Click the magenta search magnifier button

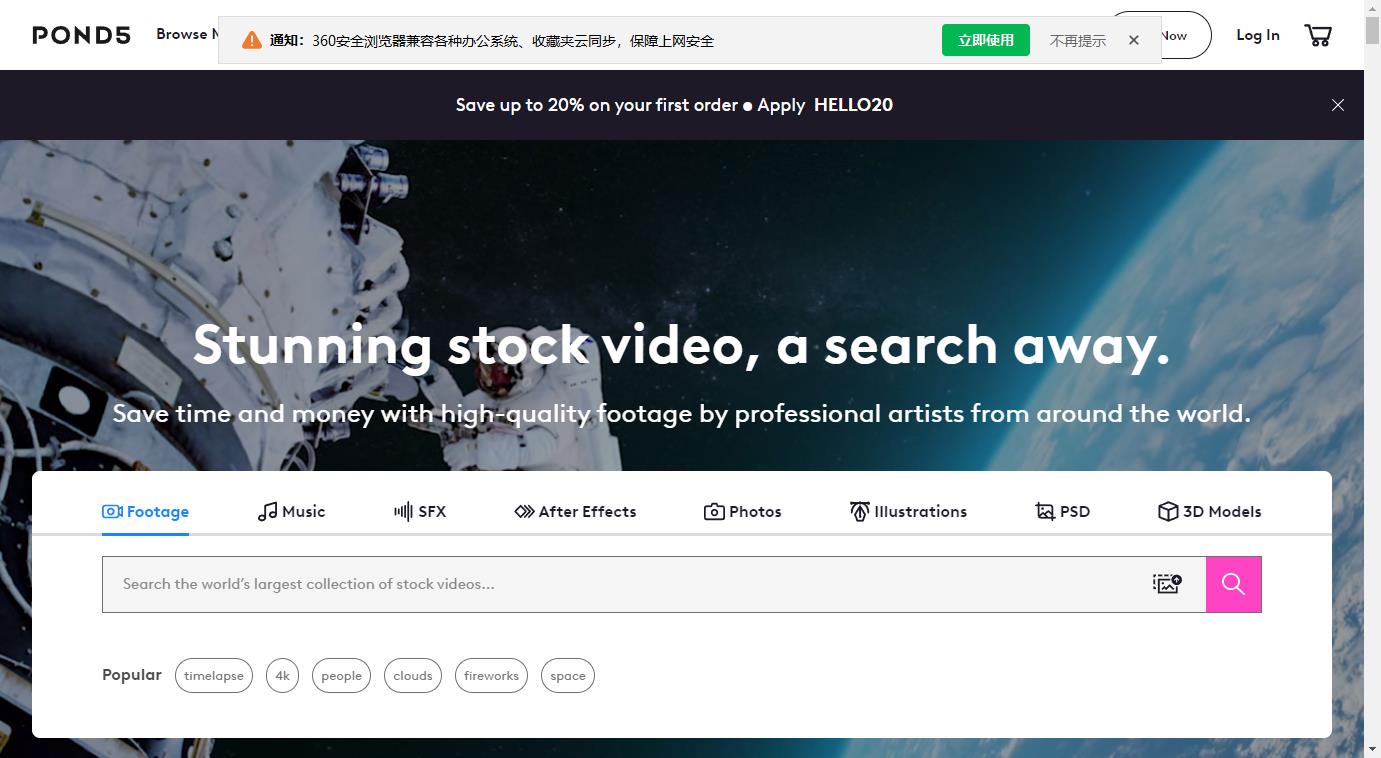click(1233, 584)
